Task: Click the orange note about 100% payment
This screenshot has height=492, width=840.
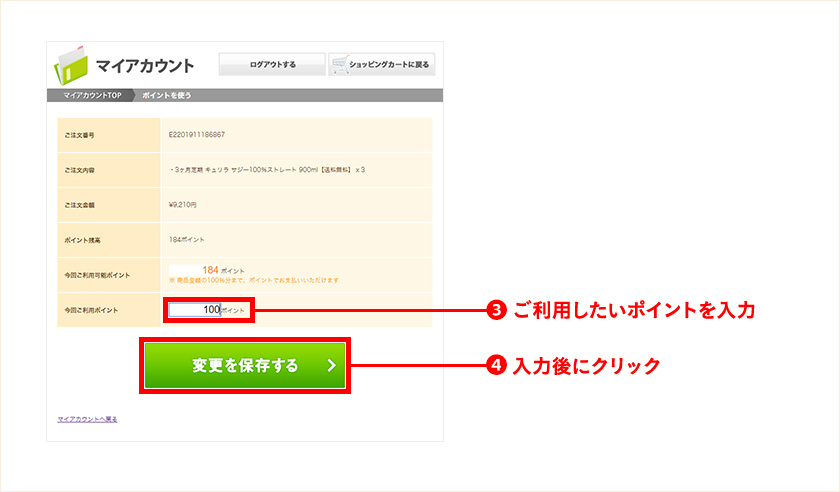Action: pyautogui.click(x=253, y=280)
